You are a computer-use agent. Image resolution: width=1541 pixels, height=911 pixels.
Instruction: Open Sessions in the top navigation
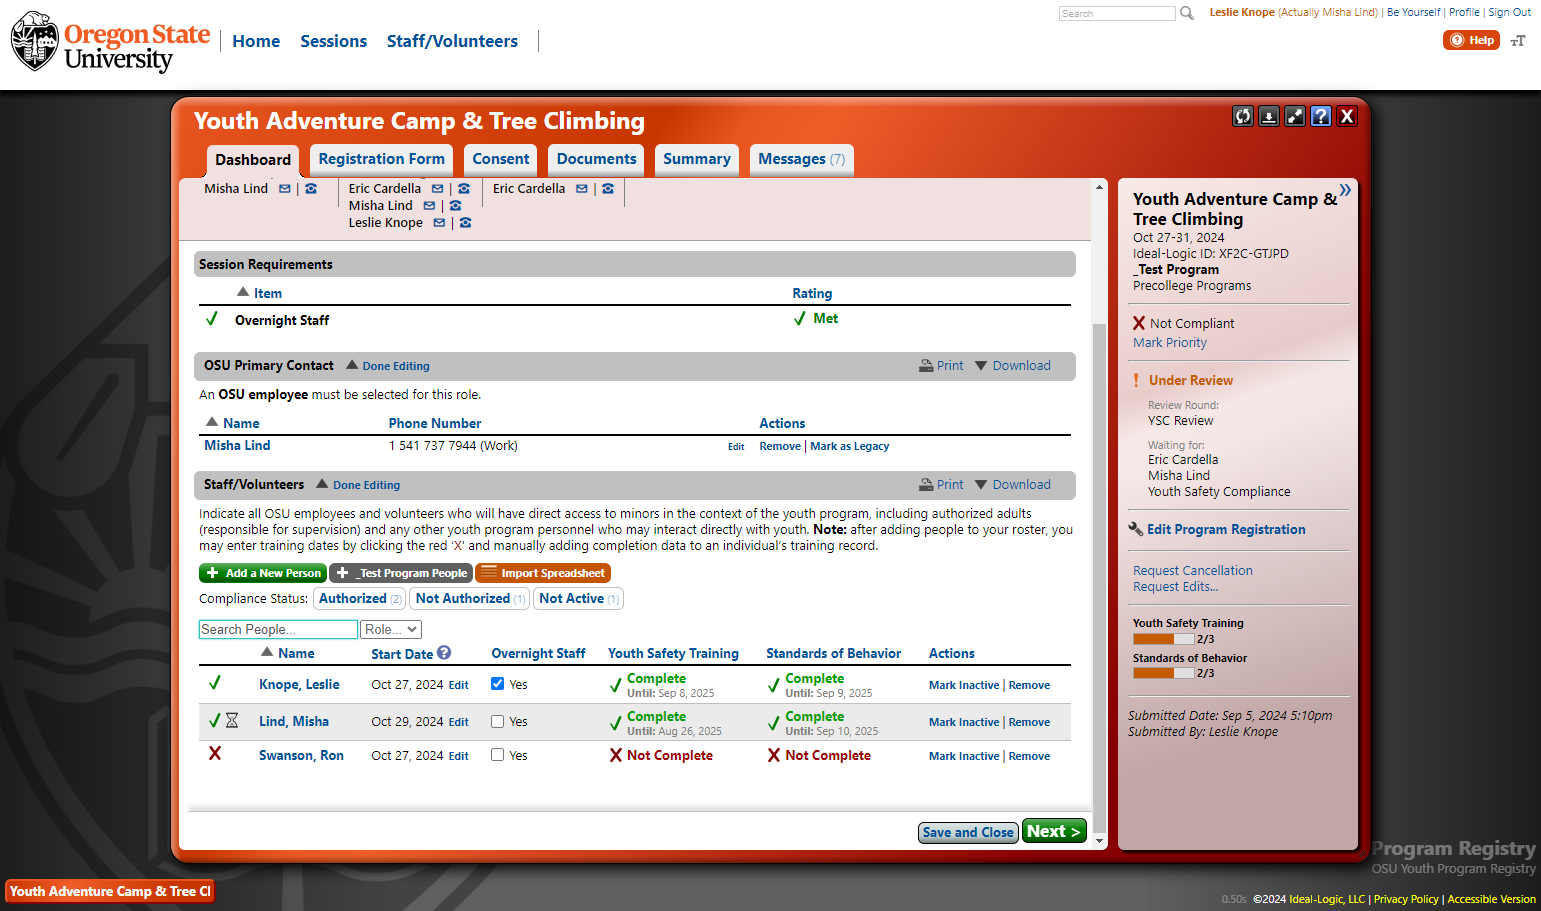click(x=333, y=41)
